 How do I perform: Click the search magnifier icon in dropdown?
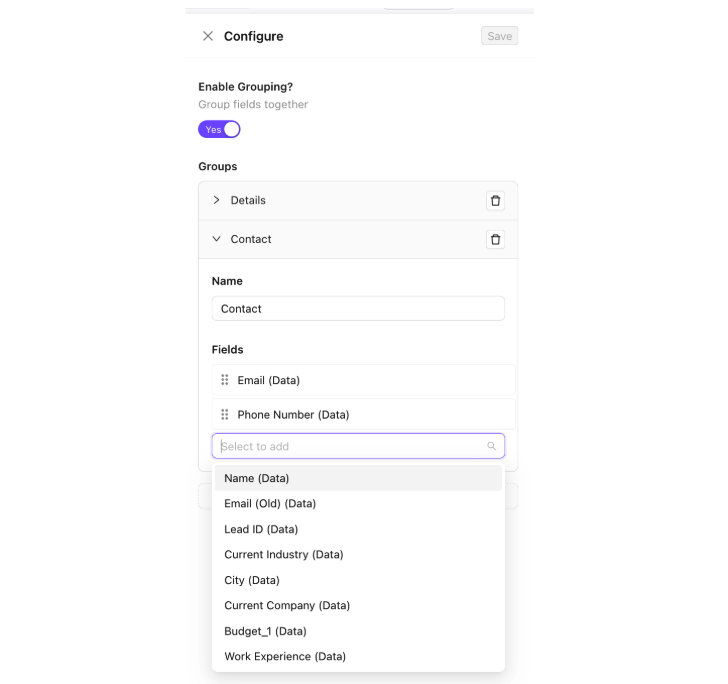[491, 447]
